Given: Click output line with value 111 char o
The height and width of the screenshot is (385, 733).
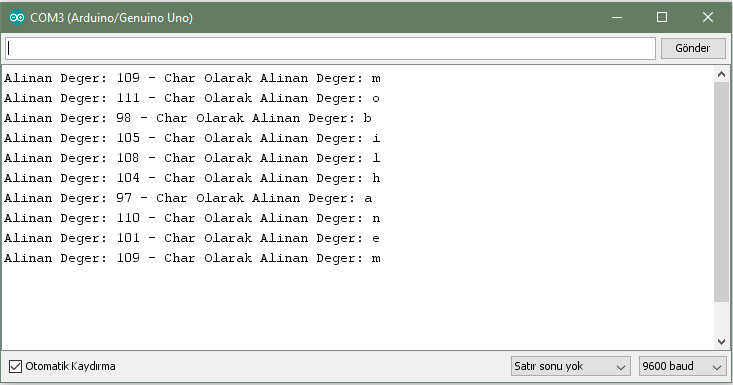Looking at the screenshot, I should click(x=192, y=98).
